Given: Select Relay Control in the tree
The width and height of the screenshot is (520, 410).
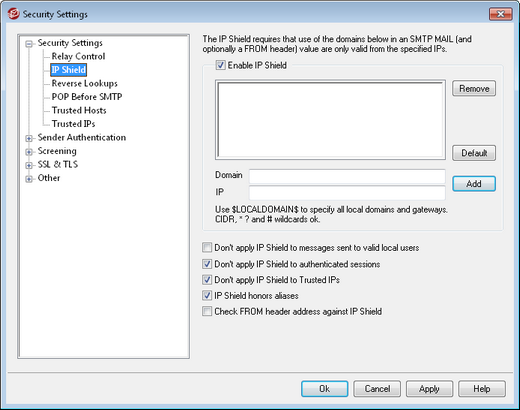Looking at the screenshot, I should tap(78, 56).
